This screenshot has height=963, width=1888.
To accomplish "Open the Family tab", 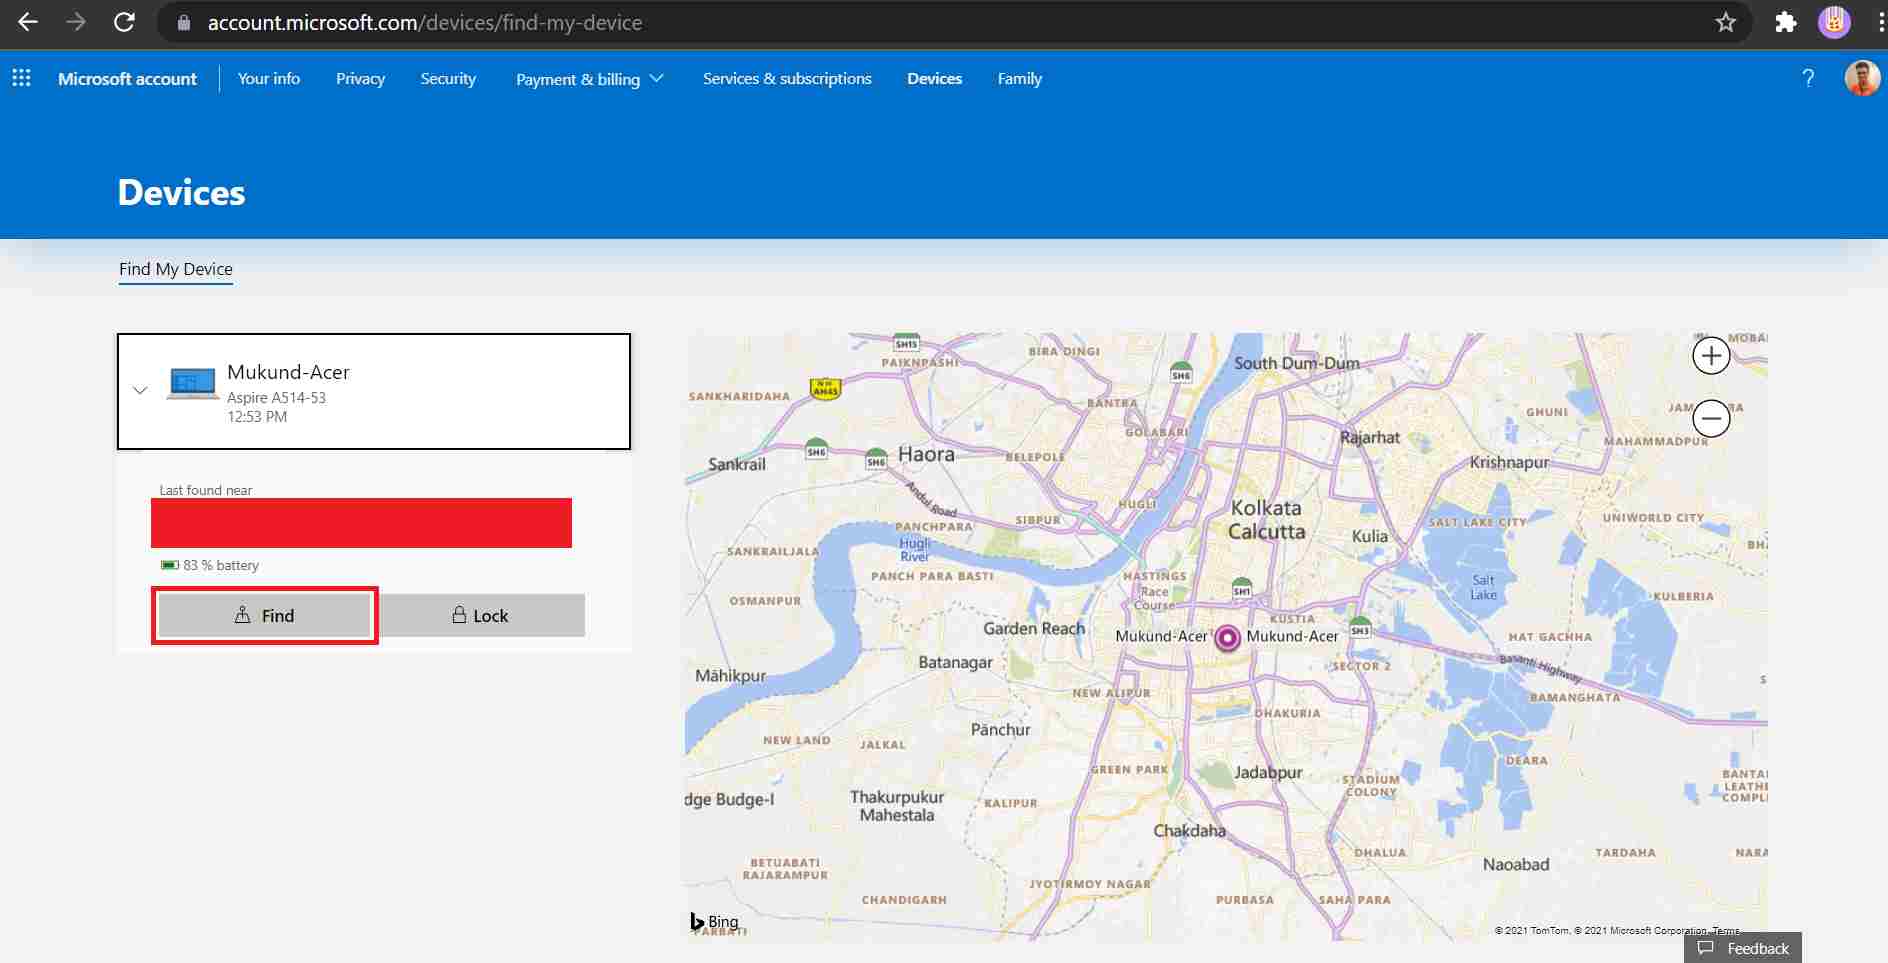I will pyautogui.click(x=1019, y=78).
